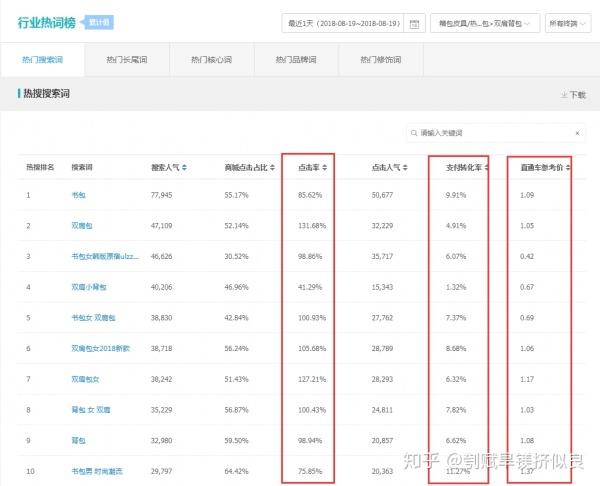Click the 搜索词 column header
Image resolution: width=600 pixels, height=486 pixels.
(82, 167)
